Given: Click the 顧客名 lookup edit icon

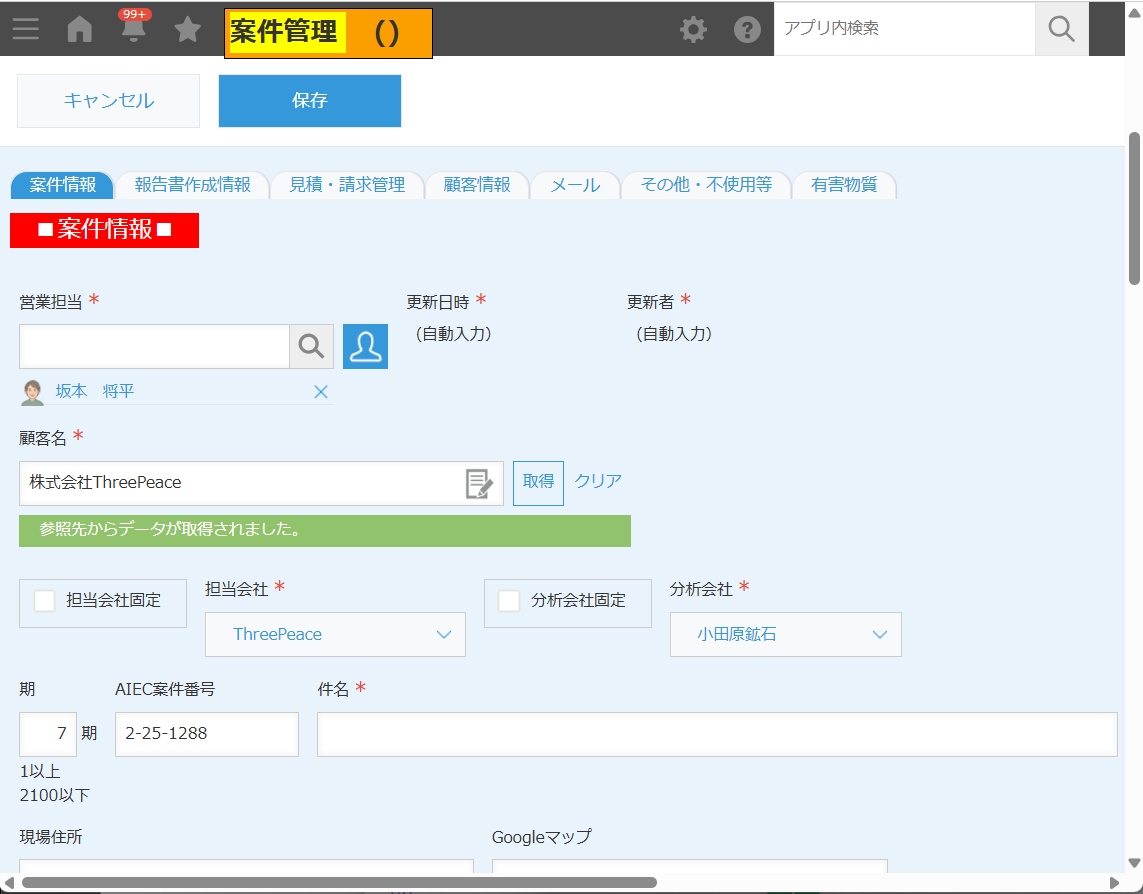Looking at the screenshot, I should (480, 483).
